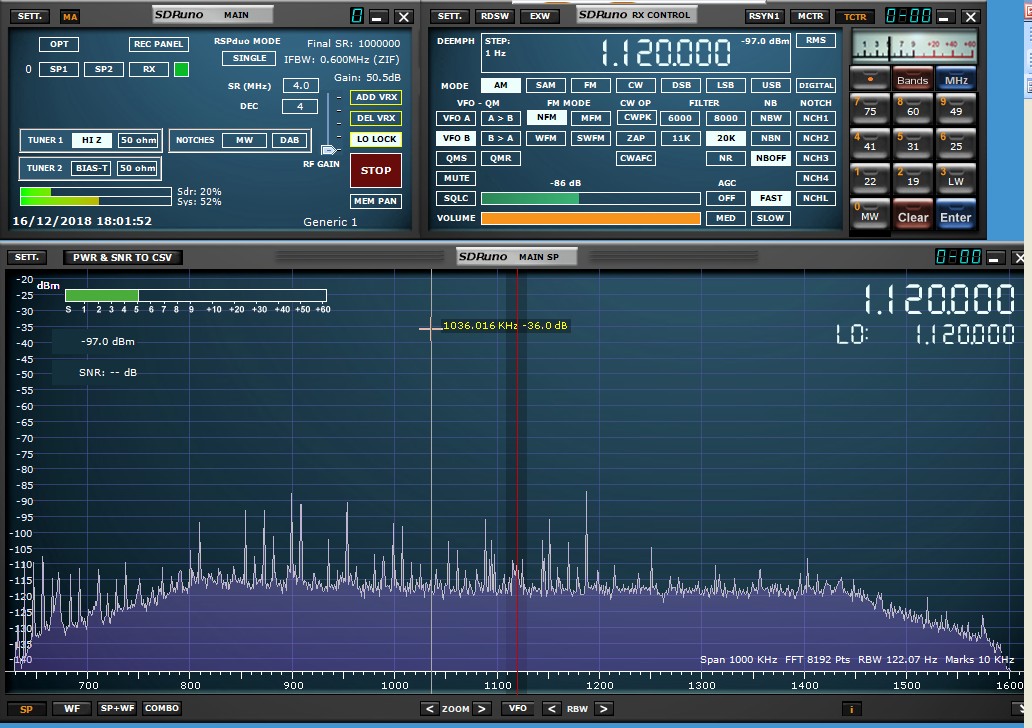Switch to COMBO view

[162, 708]
